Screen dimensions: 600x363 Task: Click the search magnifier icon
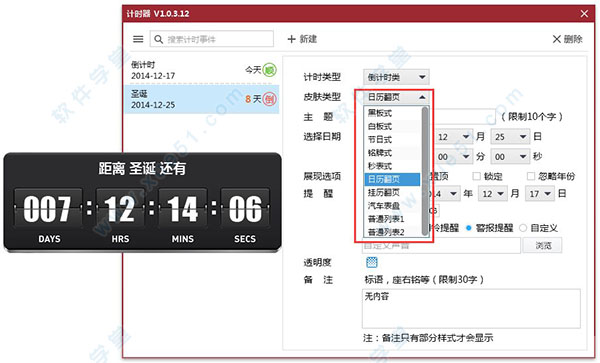[x=158, y=39]
